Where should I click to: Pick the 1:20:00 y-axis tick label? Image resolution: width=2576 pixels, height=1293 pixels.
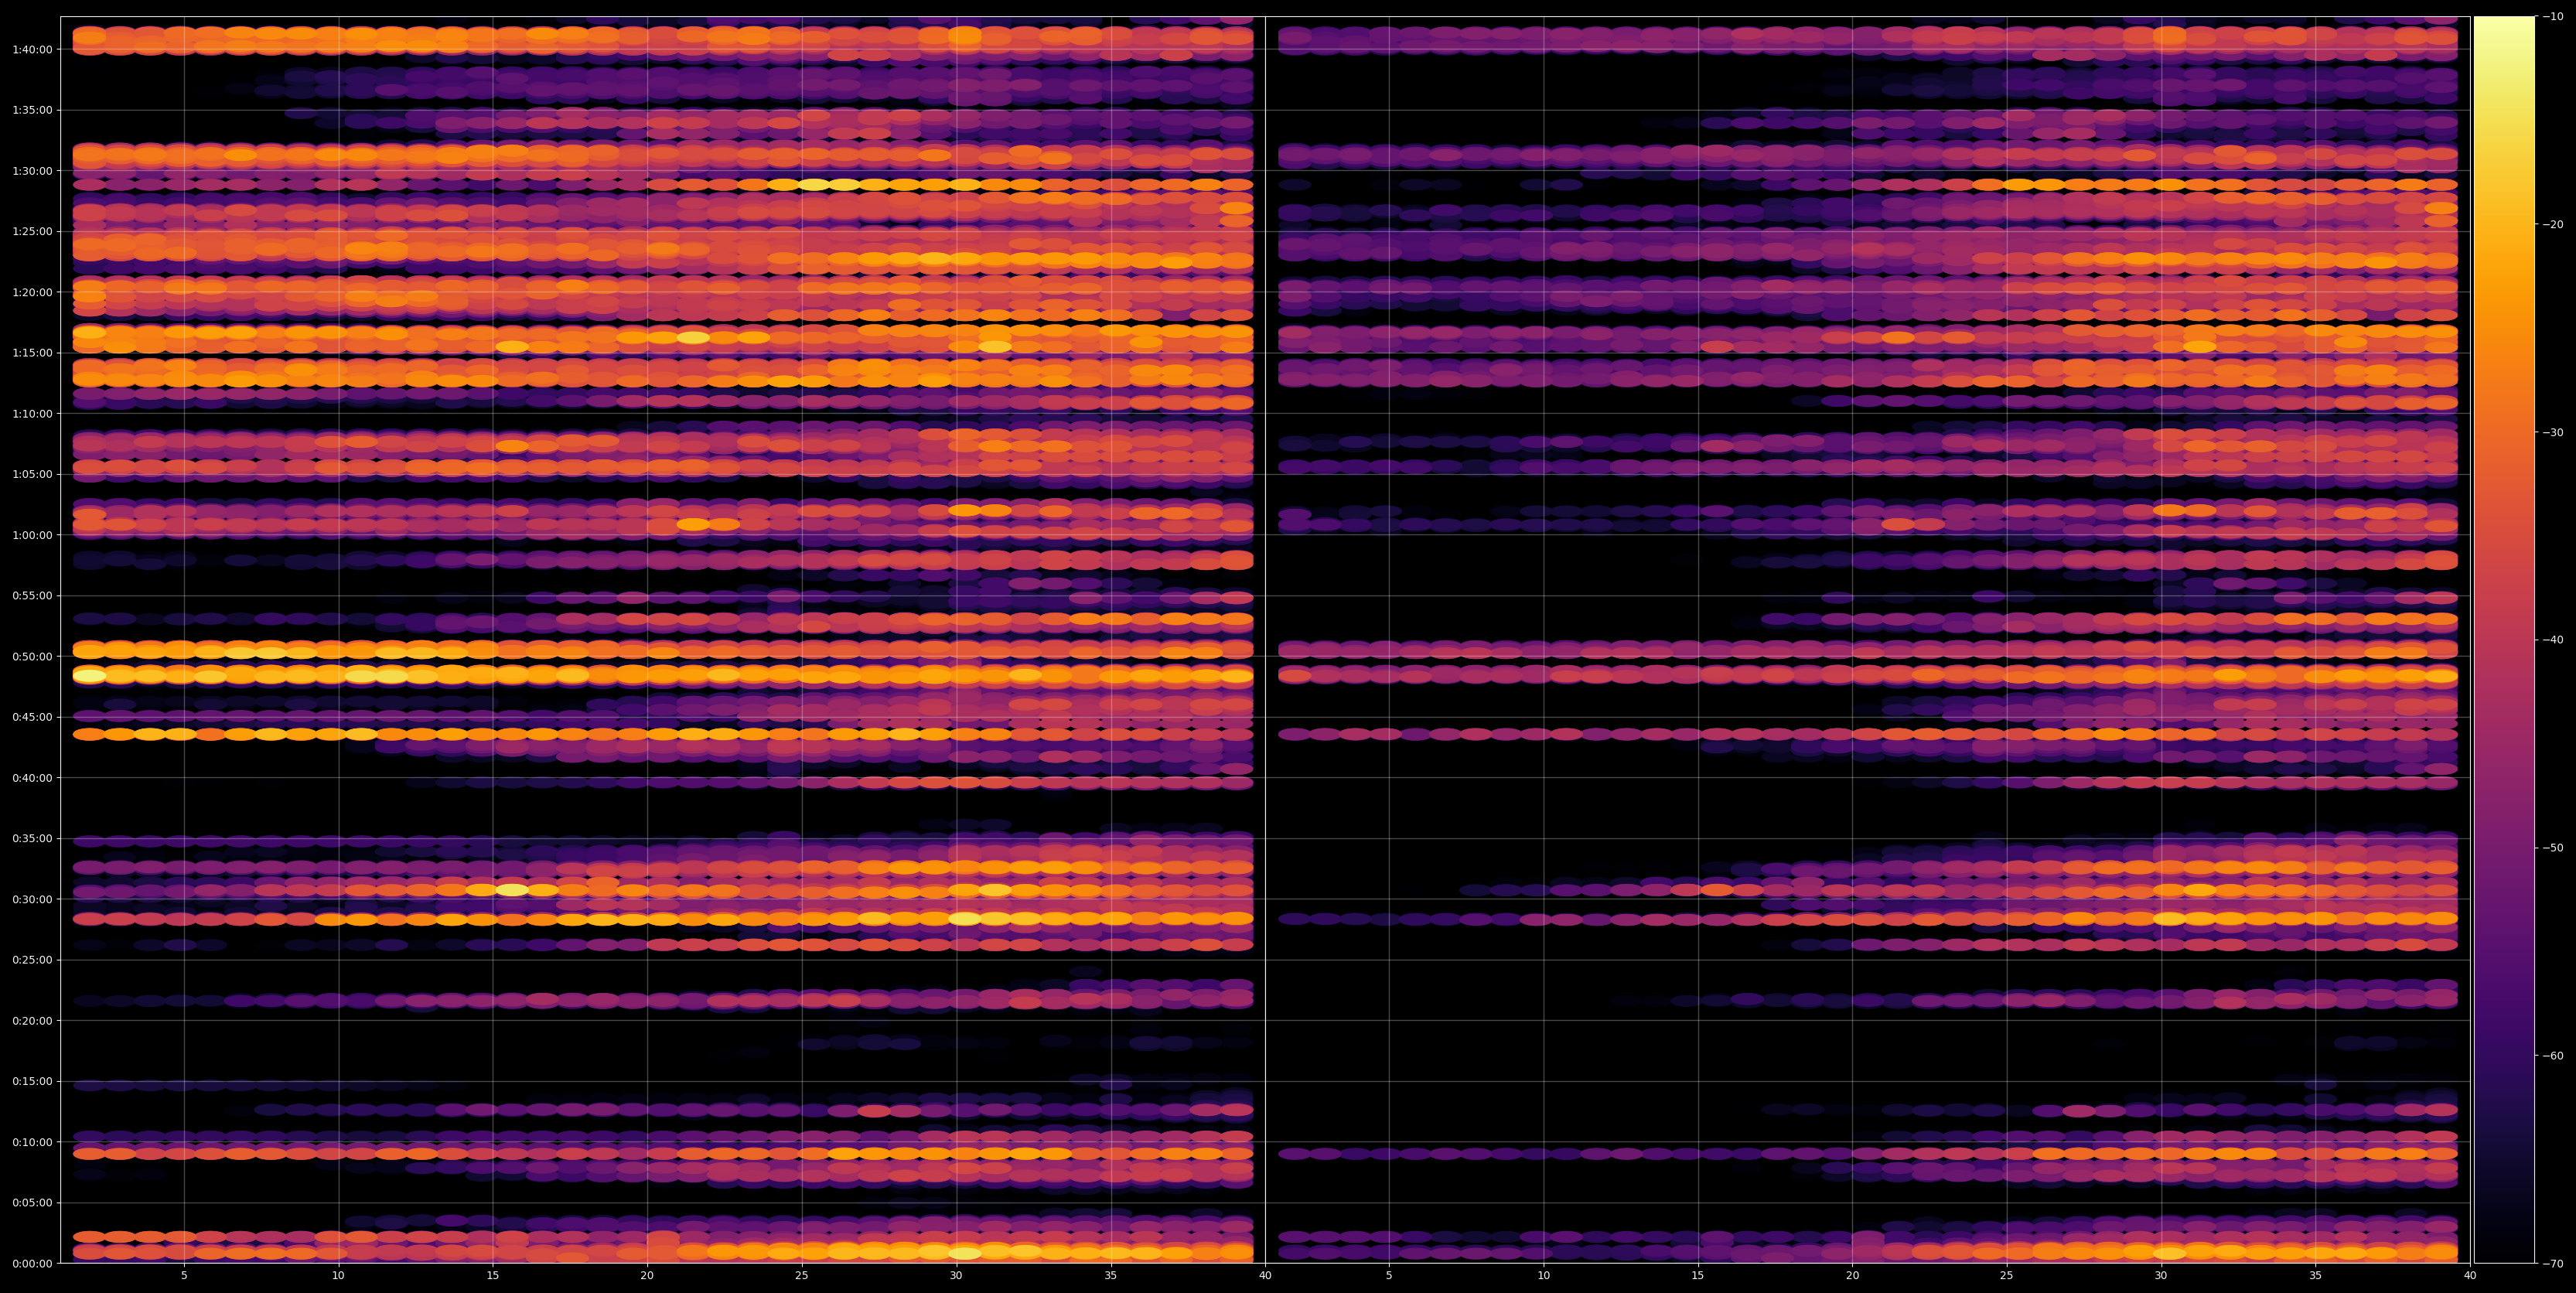click(33, 292)
